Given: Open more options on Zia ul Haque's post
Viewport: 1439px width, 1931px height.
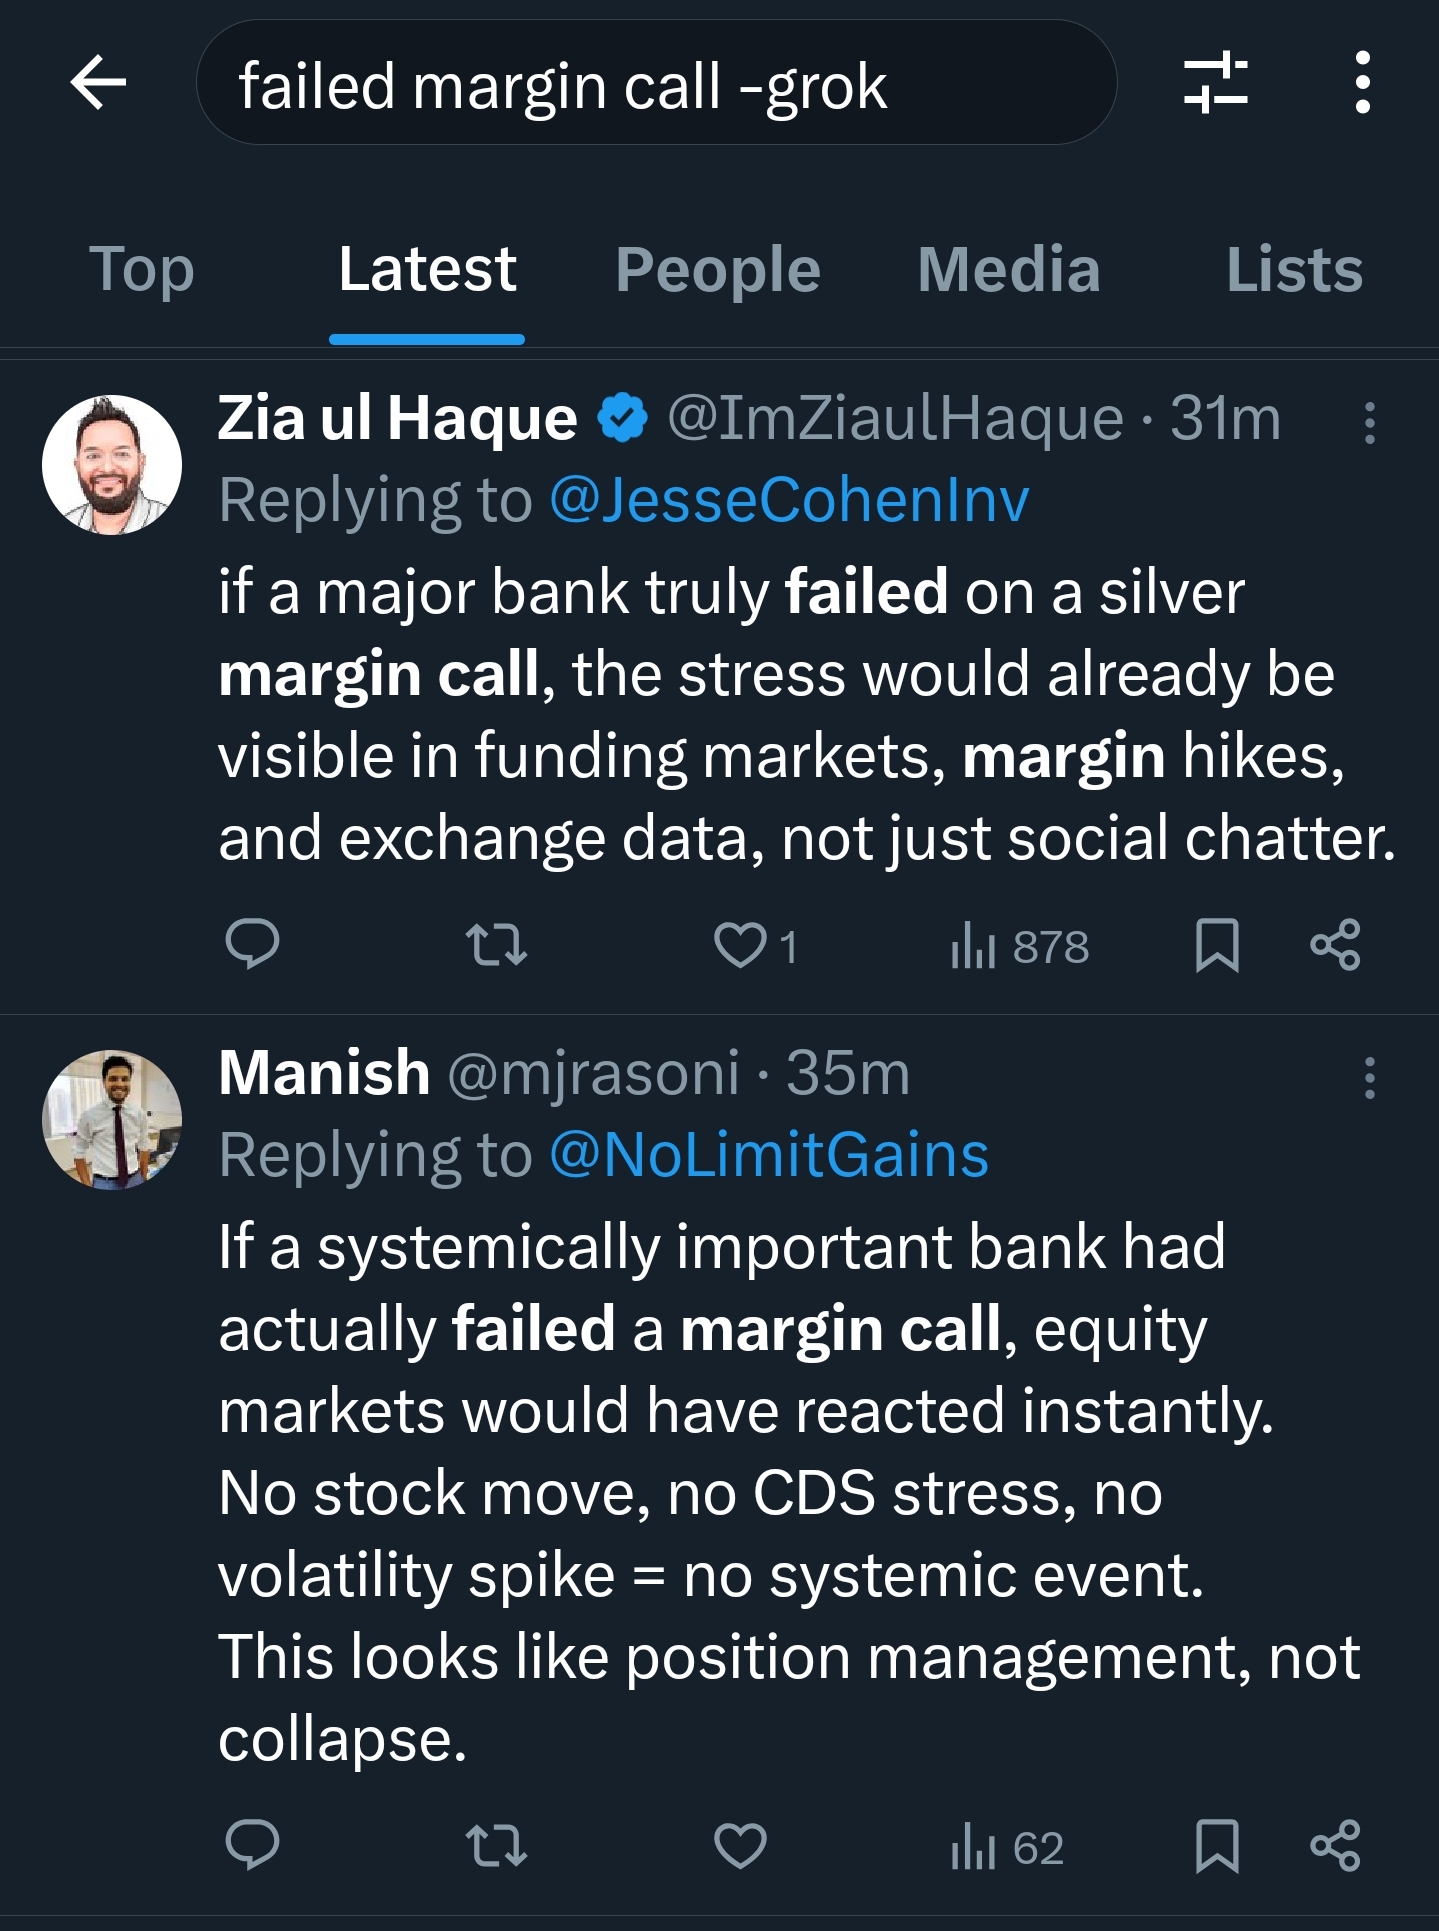Looking at the screenshot, I should [x=1370, y=423].
